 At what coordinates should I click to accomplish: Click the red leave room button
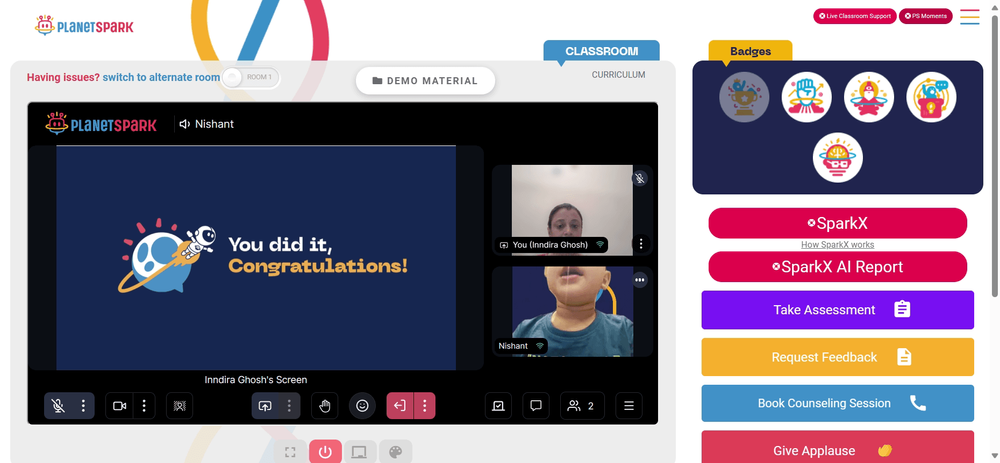[x=400, y=406]
